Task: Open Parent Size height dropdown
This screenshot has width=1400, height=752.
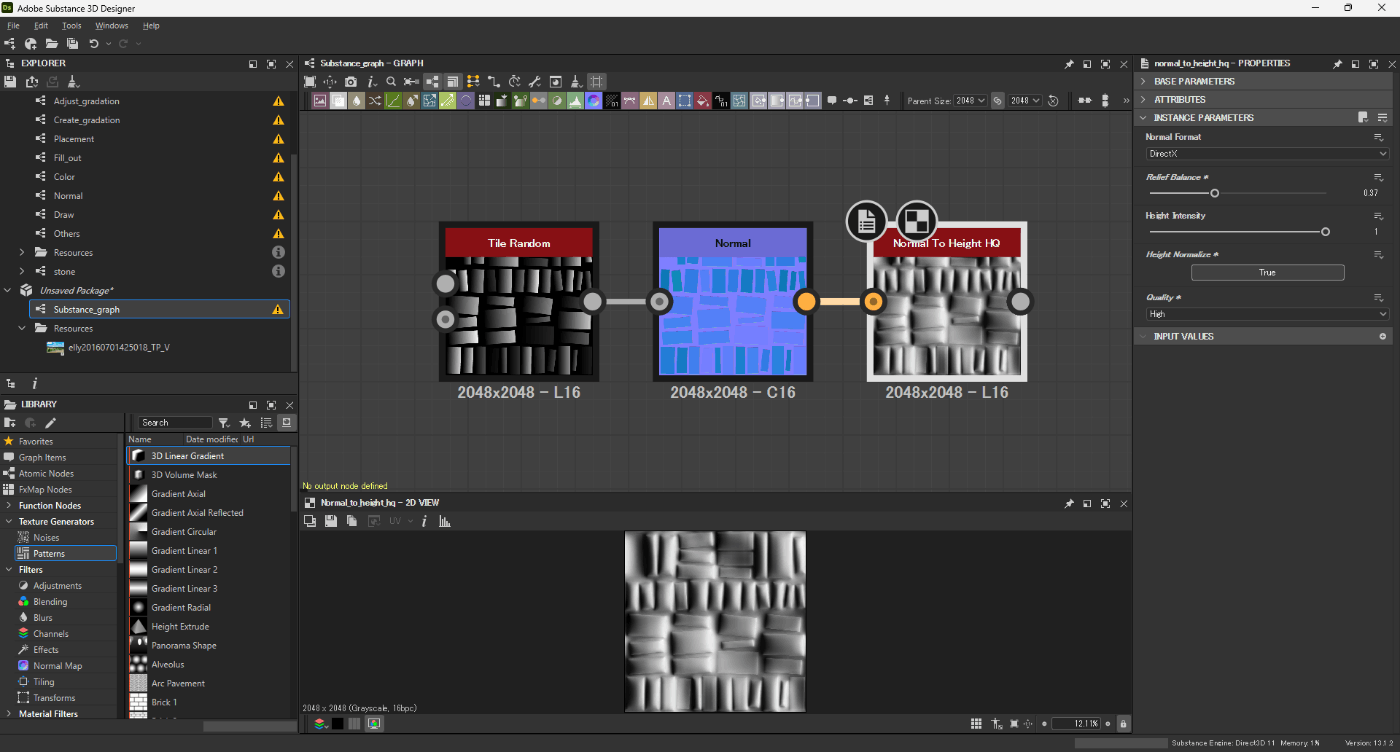Action: pyautogui.click(x=1025, y=100)
